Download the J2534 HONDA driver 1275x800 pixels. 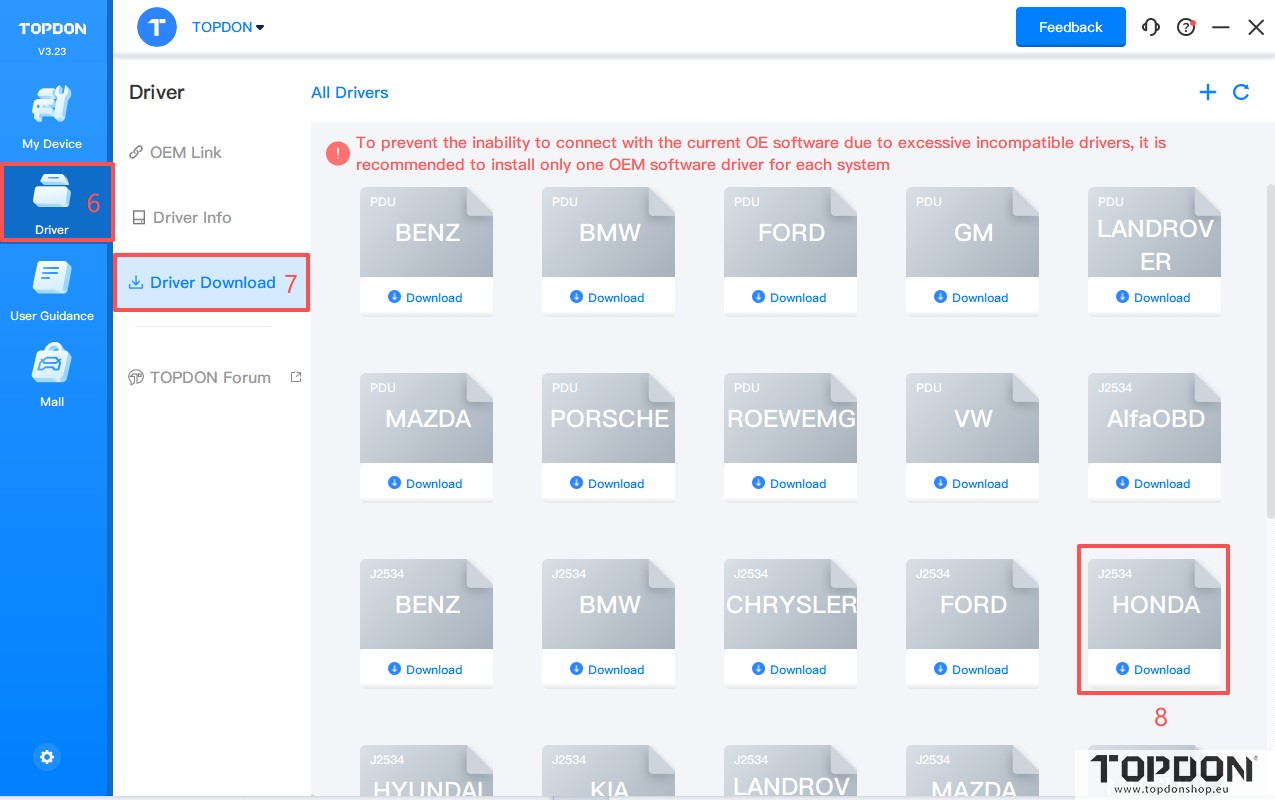pyautogui.click(x=1154, y=670)
